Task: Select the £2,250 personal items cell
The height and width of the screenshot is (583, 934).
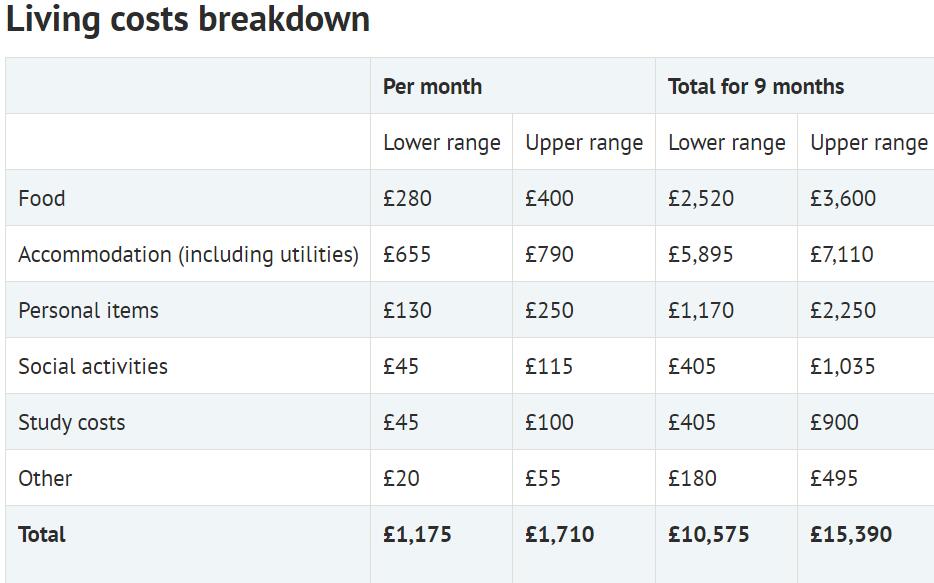Action: pyautogui.click(x=842, y=310)
